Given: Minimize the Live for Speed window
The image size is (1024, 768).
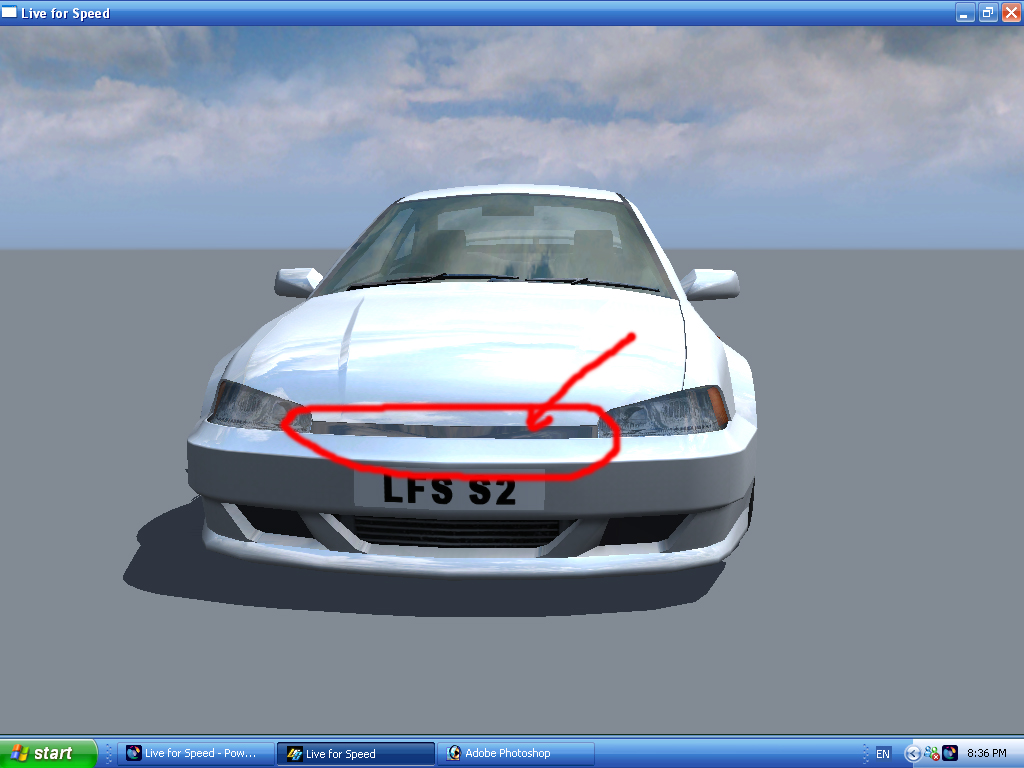Looking at the screenshot, I should 965,12.
